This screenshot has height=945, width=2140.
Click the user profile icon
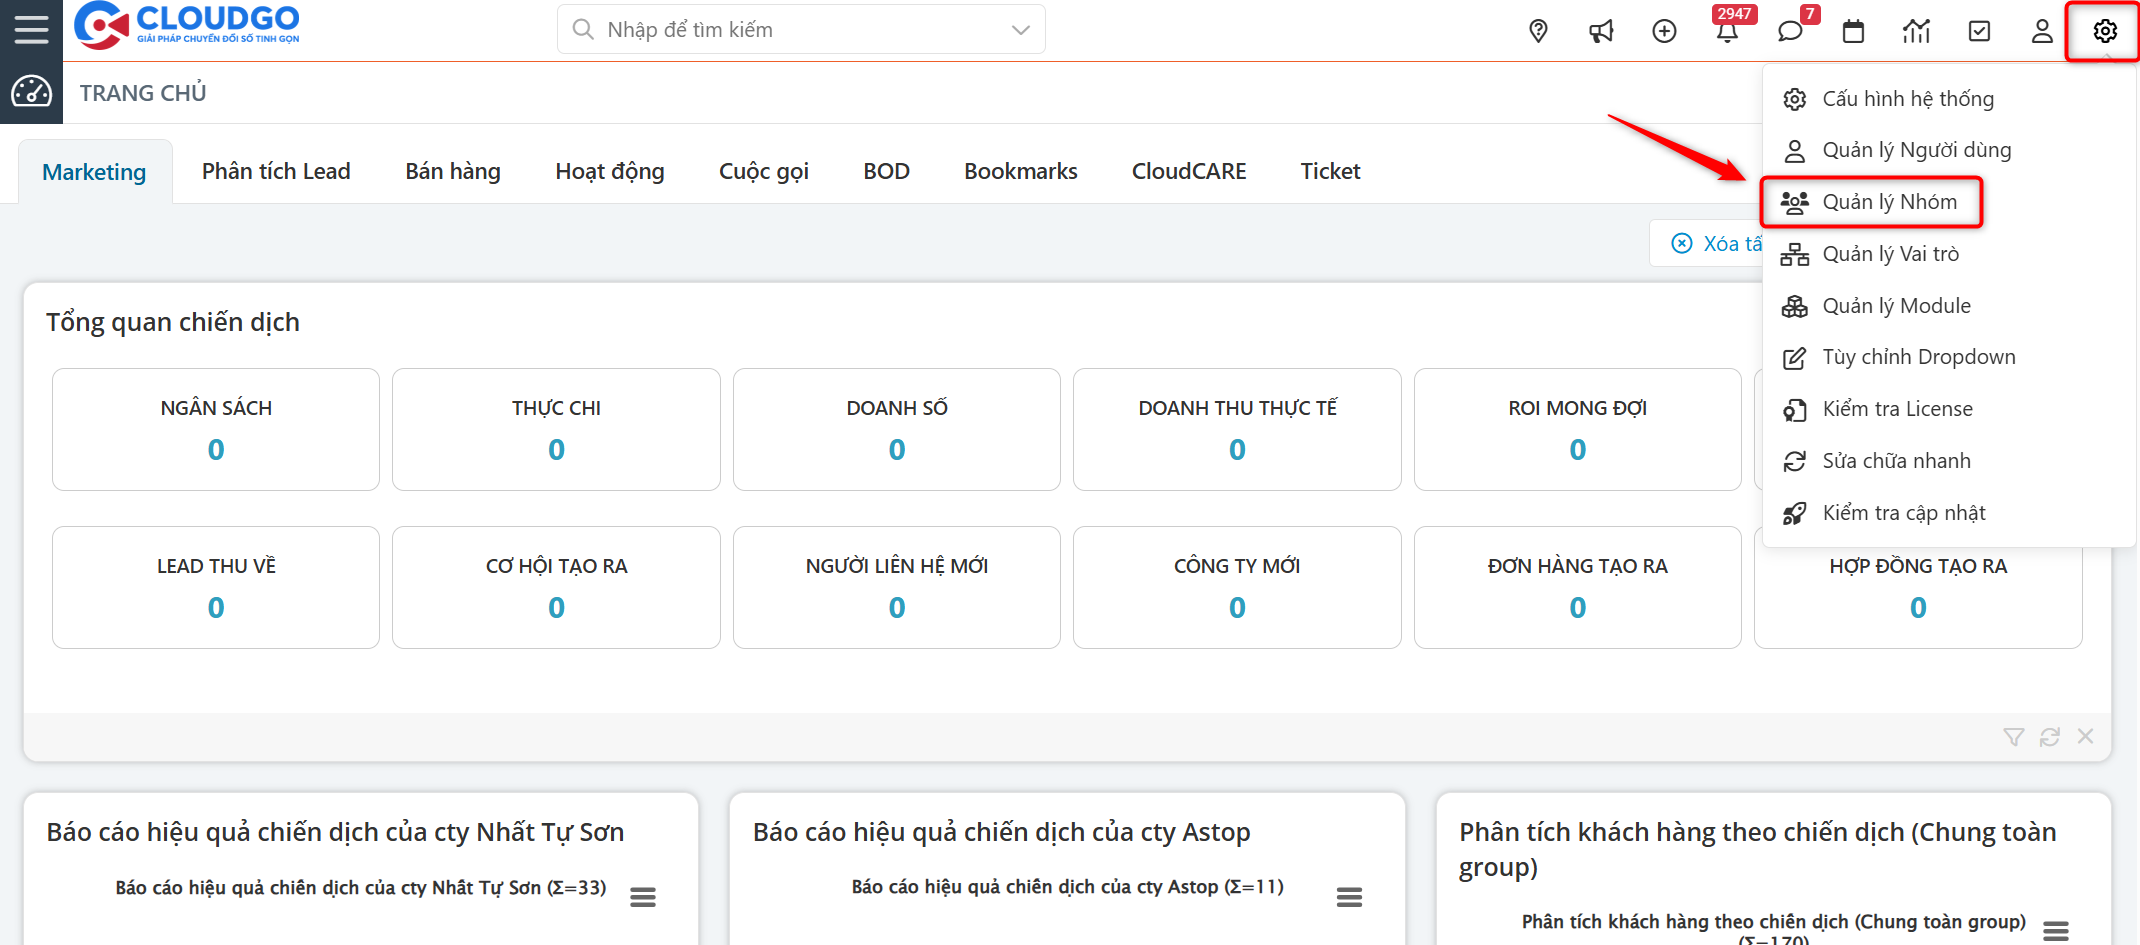click(x=2042, y=31)
